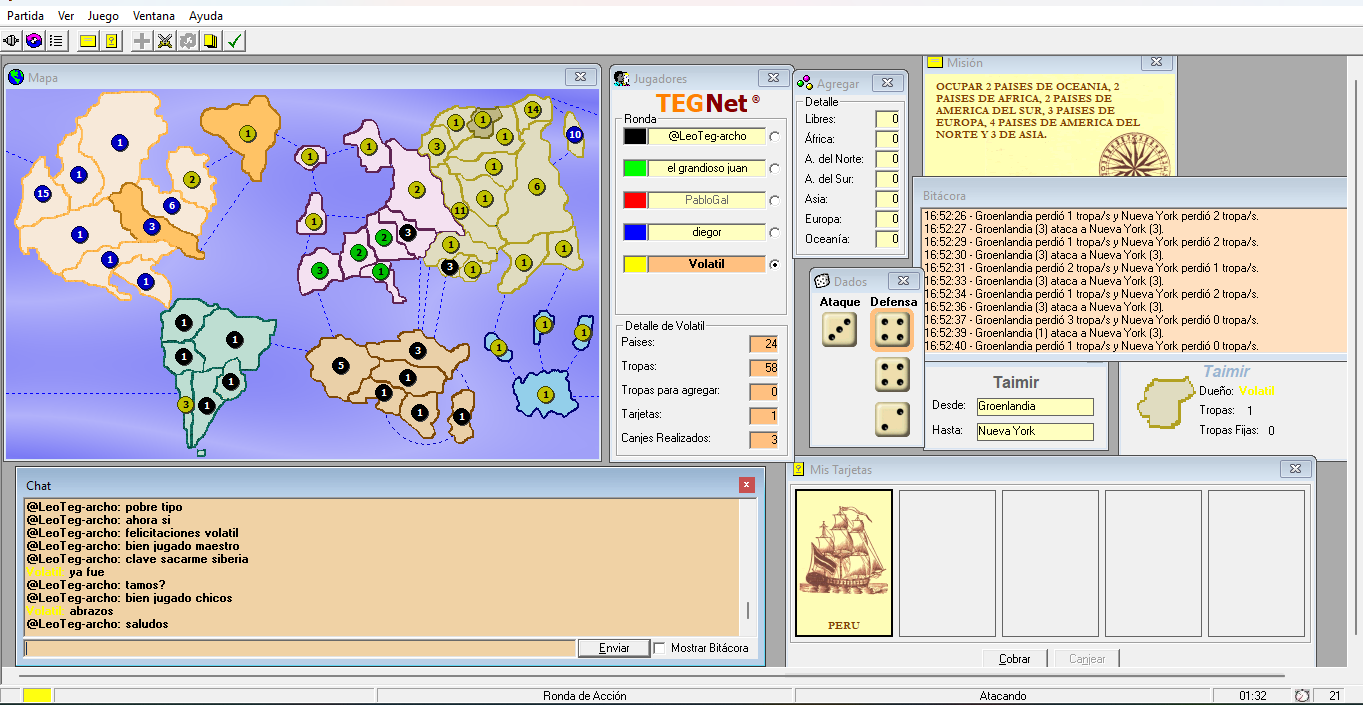Click the connect plug toolbar icon
The width and height of the screenshot is (1363, 705).
click(12, 41)
